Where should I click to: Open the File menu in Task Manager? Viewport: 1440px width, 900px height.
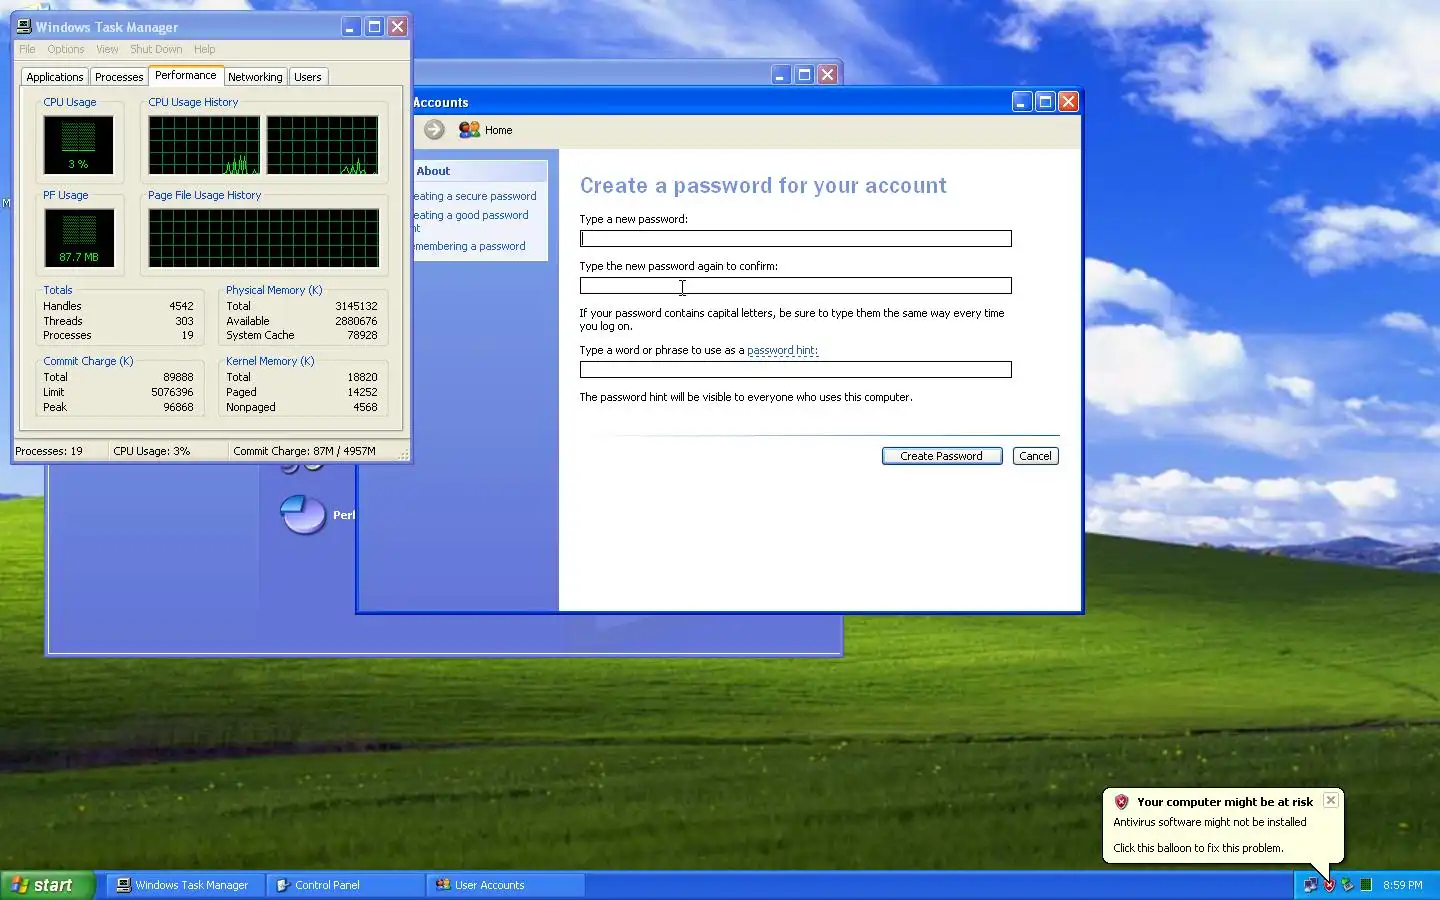27,49
